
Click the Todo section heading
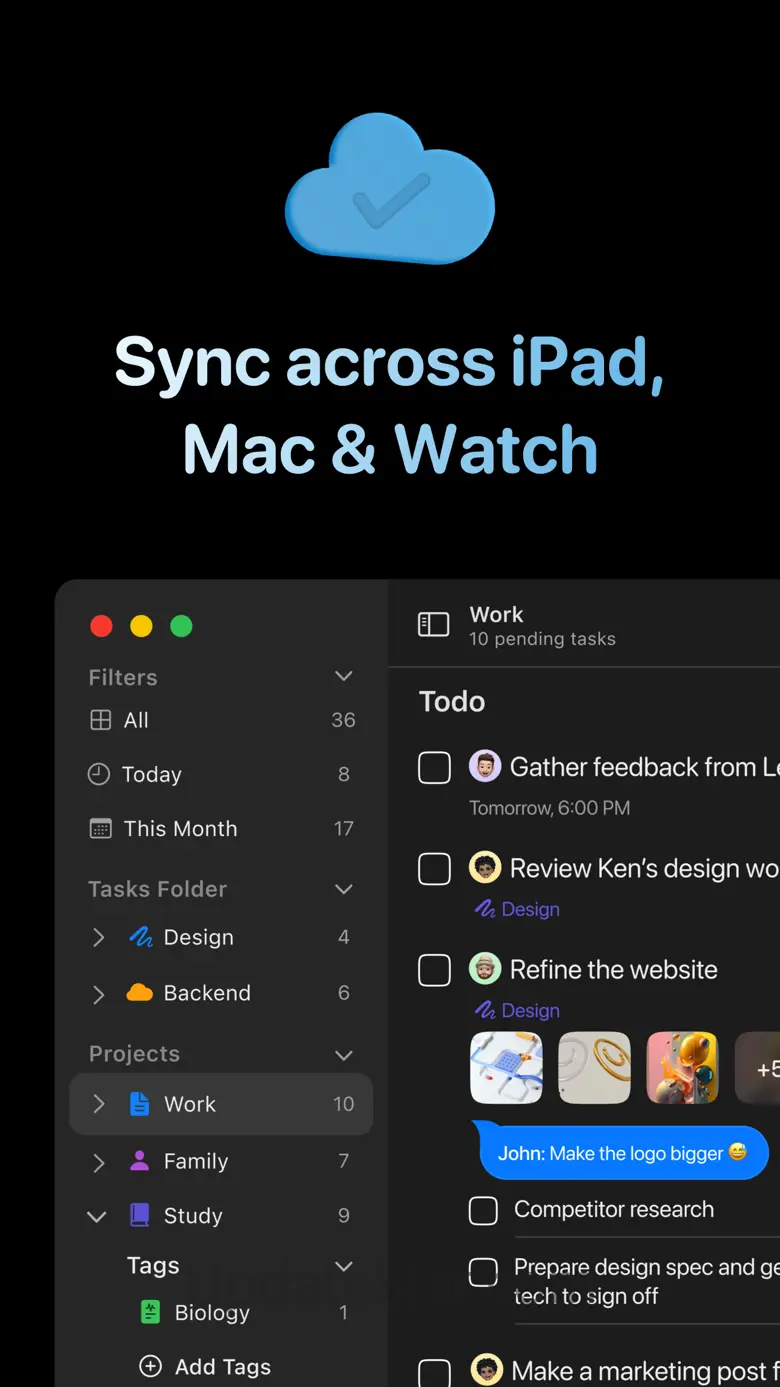(452, 701)
